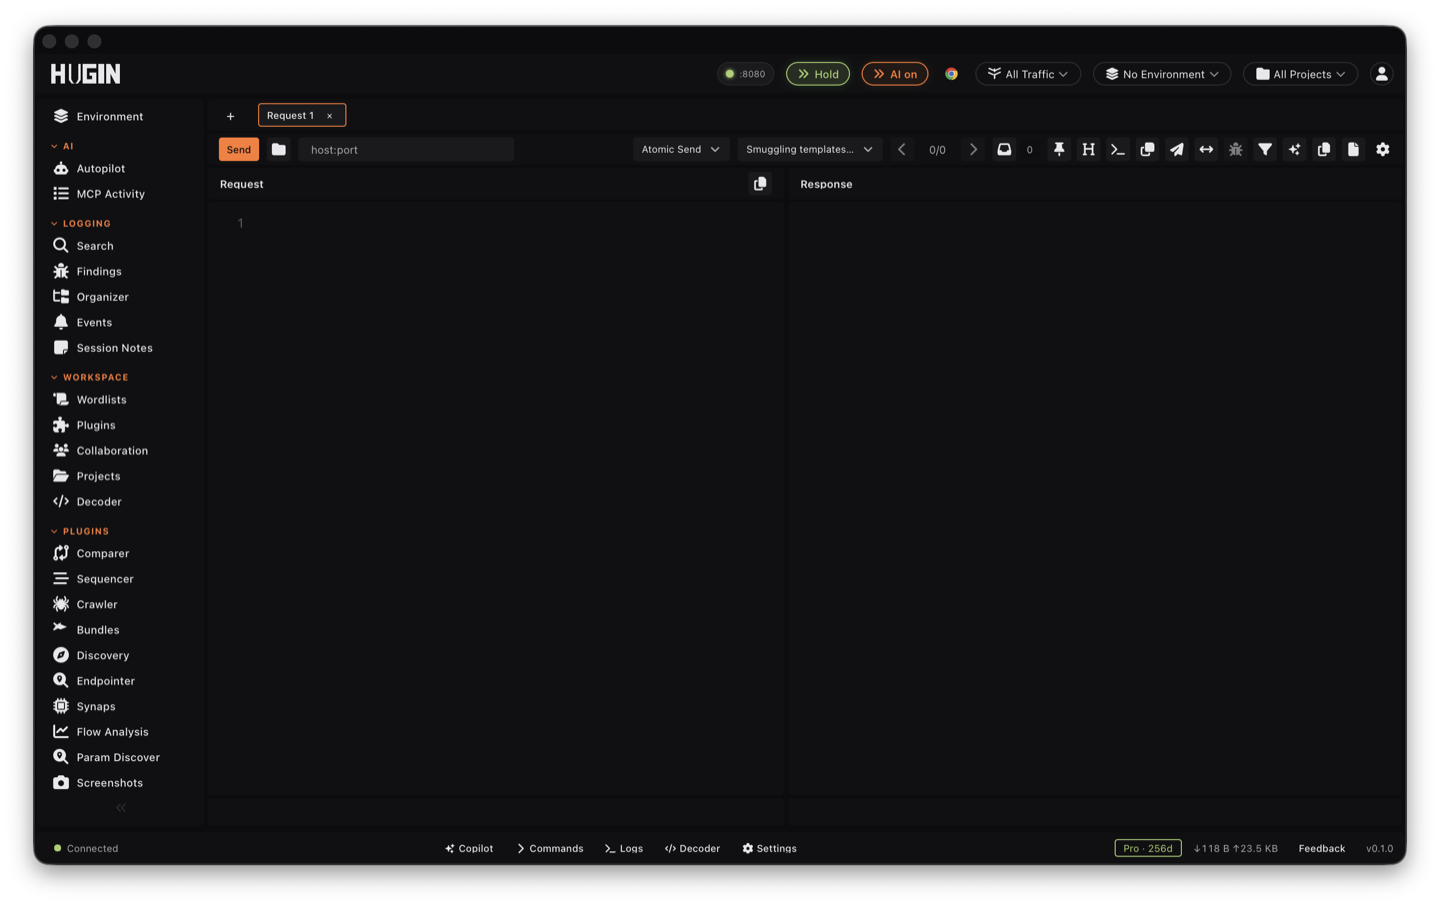
Task: Close the Request 1 tab
Action: pos(330,116)
